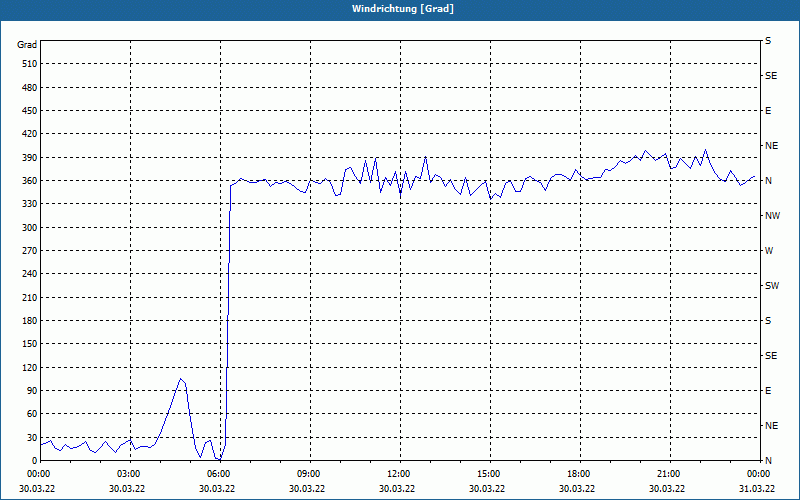Select the y-axis value "240"

click(30, 274)
